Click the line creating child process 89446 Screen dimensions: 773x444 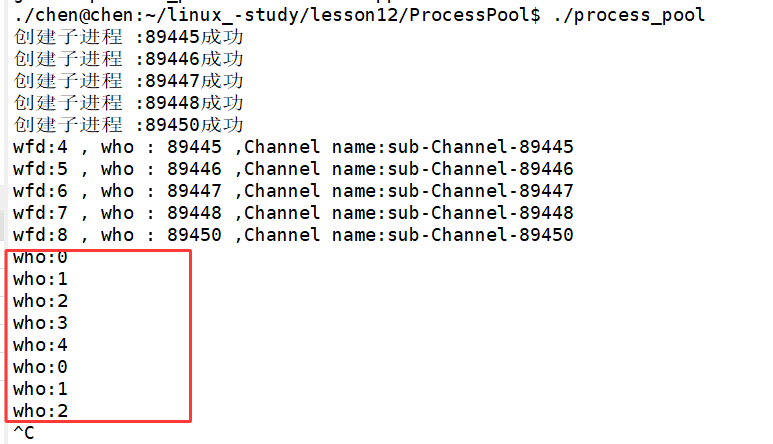point(128,59)
